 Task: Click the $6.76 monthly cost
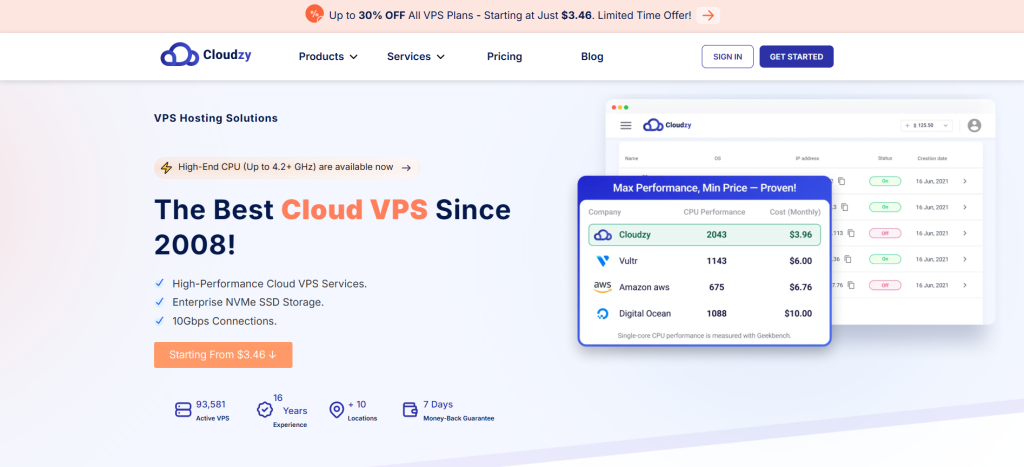coord(800,287)
